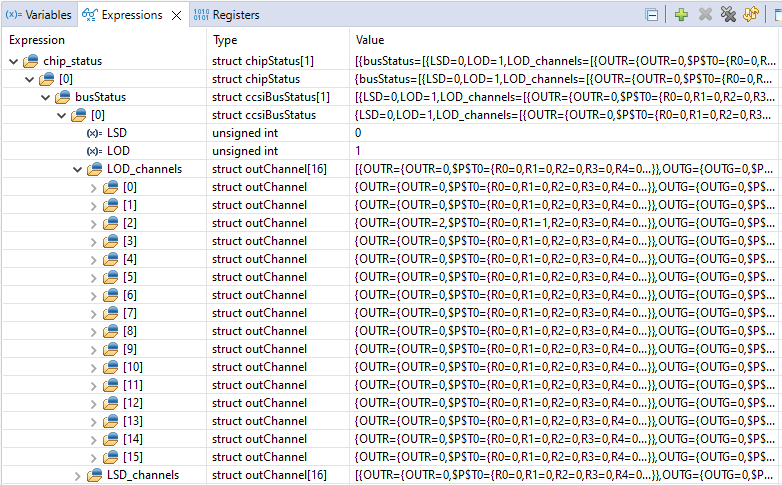Image resolution: width=782 pixels, height=485 pixels.
Task: Click the Collapse All toolbar icon
Action: click(652, 15)
